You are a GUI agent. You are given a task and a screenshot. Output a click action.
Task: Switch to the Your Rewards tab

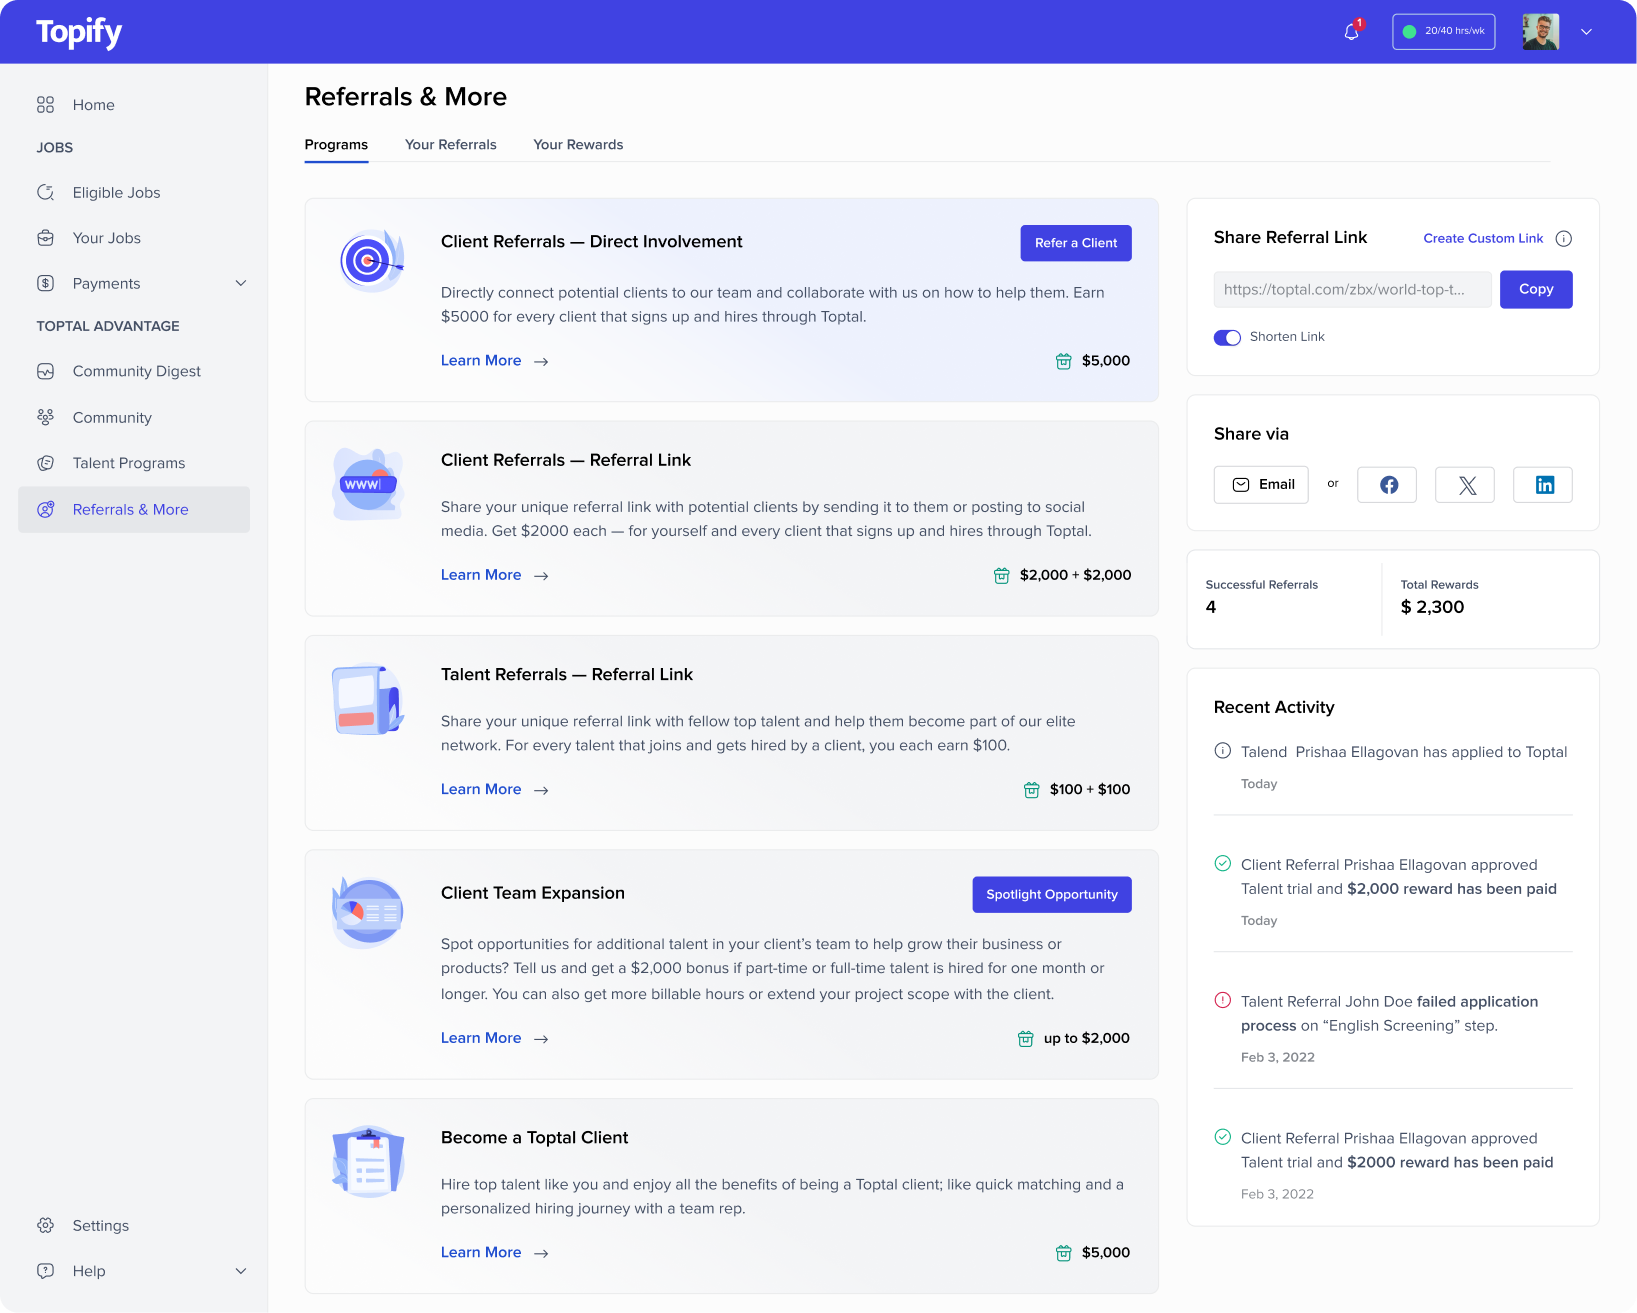pos(578,145)
